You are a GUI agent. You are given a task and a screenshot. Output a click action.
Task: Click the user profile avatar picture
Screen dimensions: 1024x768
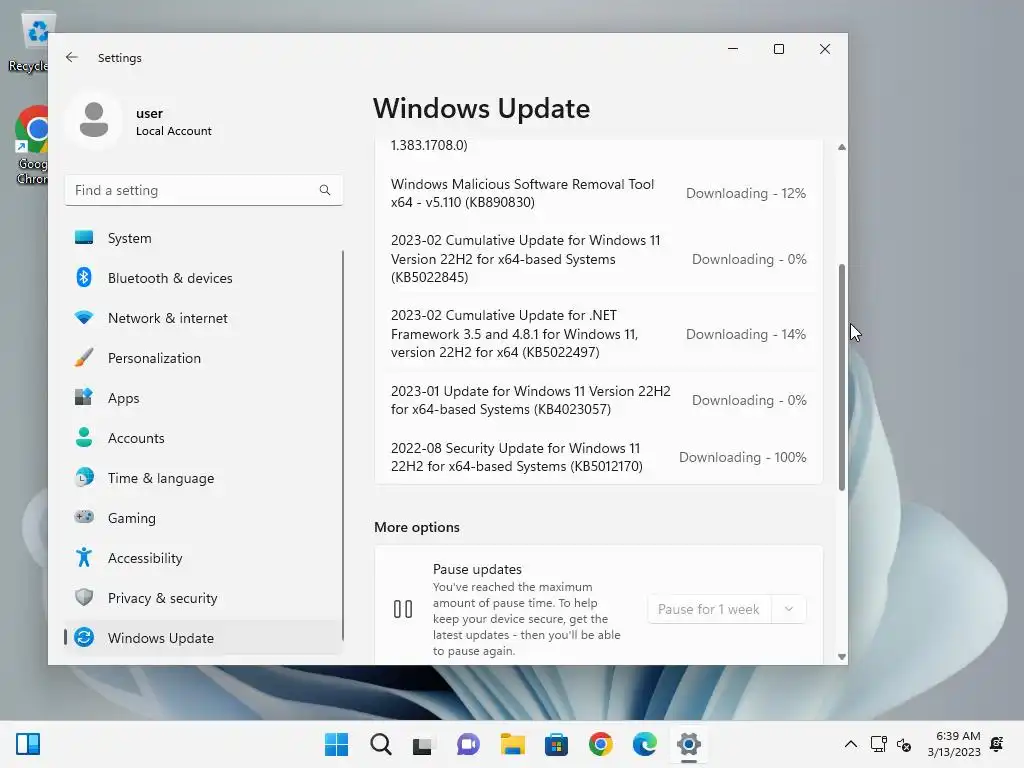pos(94,120)
